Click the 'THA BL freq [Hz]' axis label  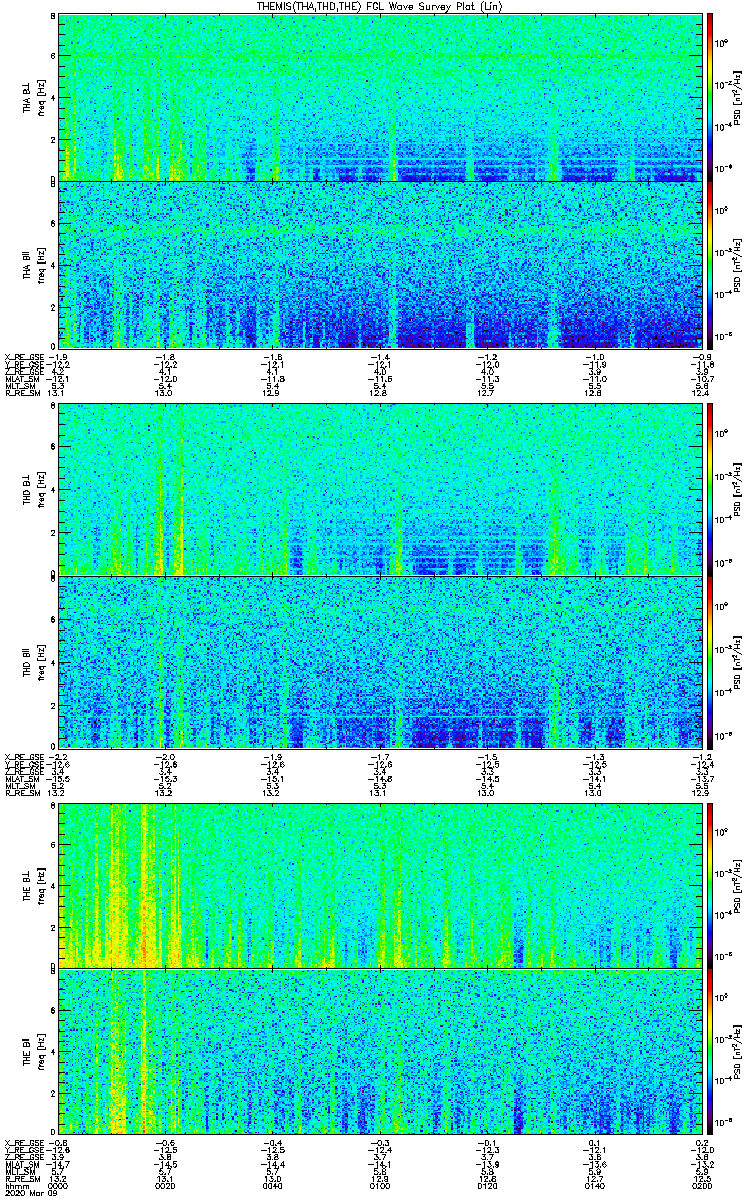(x=33, y=97)
